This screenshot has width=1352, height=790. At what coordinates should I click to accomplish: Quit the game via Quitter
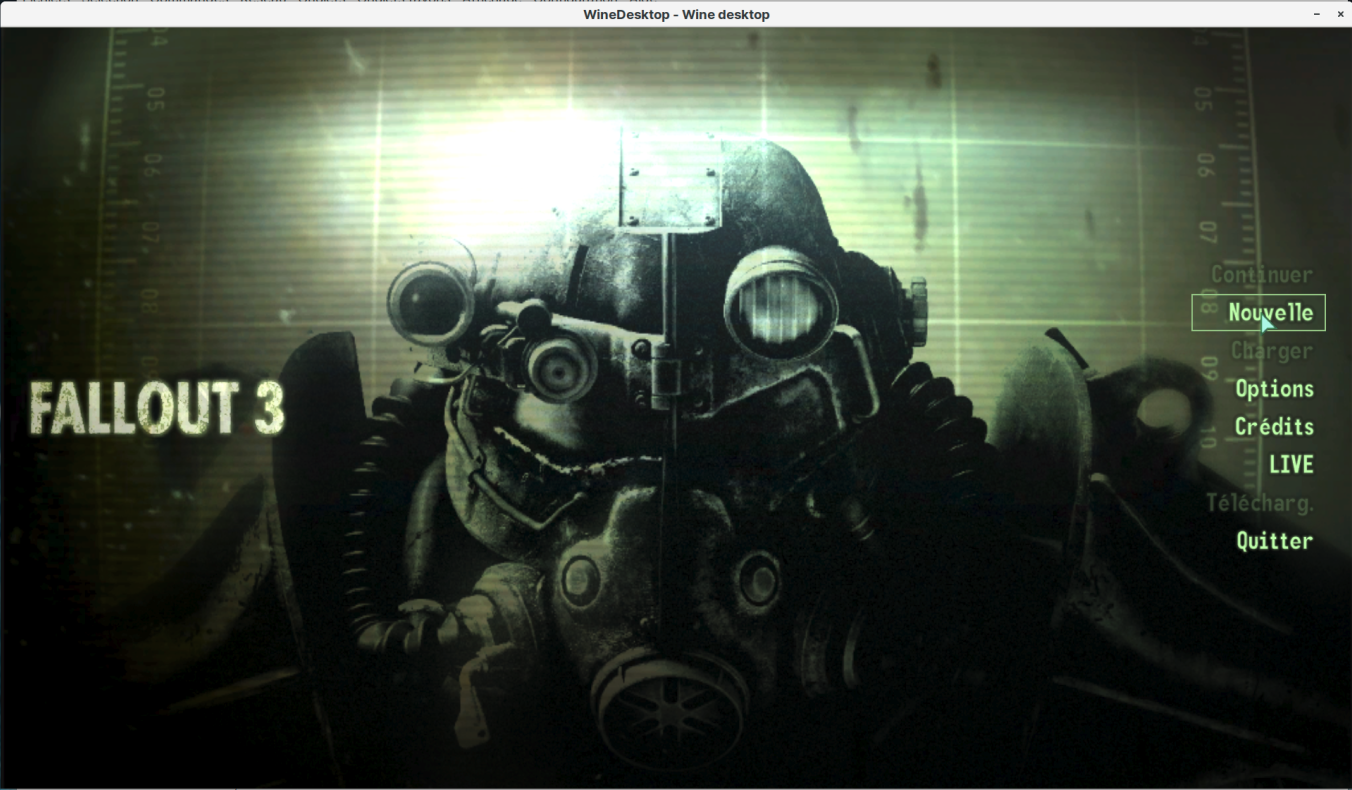click(1273, 541)
